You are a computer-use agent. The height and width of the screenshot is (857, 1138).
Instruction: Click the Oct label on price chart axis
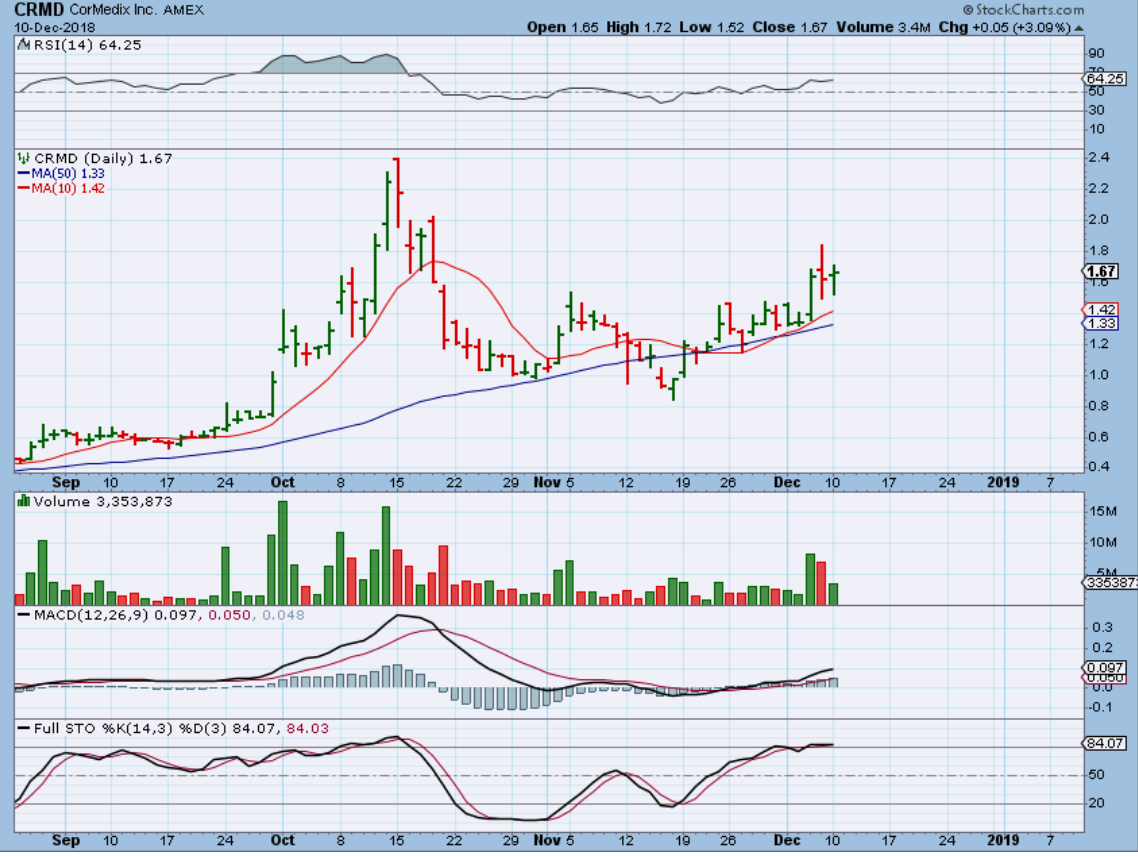[282, 483]
